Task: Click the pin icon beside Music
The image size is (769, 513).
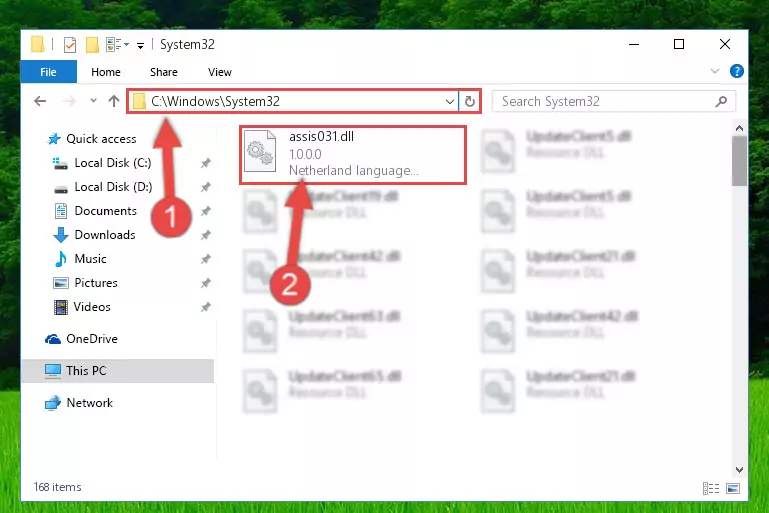Action: (205, 259)
